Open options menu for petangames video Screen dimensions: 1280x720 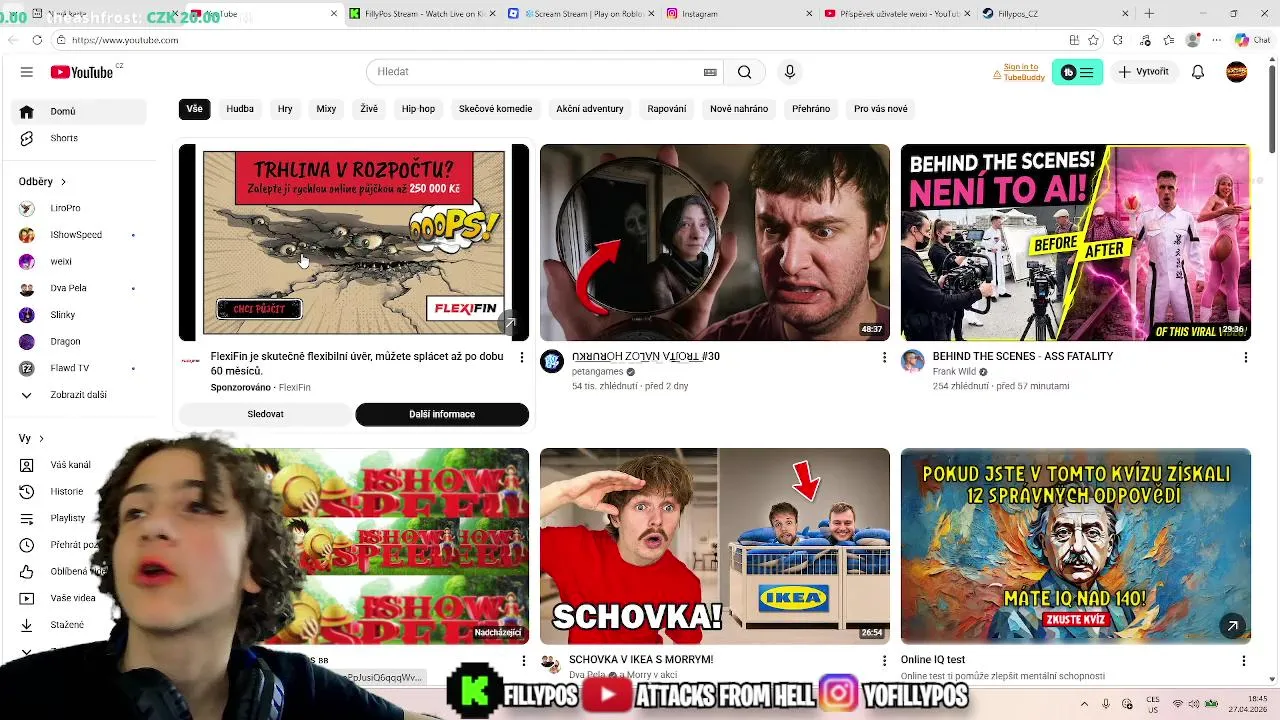tap(883, 357)
